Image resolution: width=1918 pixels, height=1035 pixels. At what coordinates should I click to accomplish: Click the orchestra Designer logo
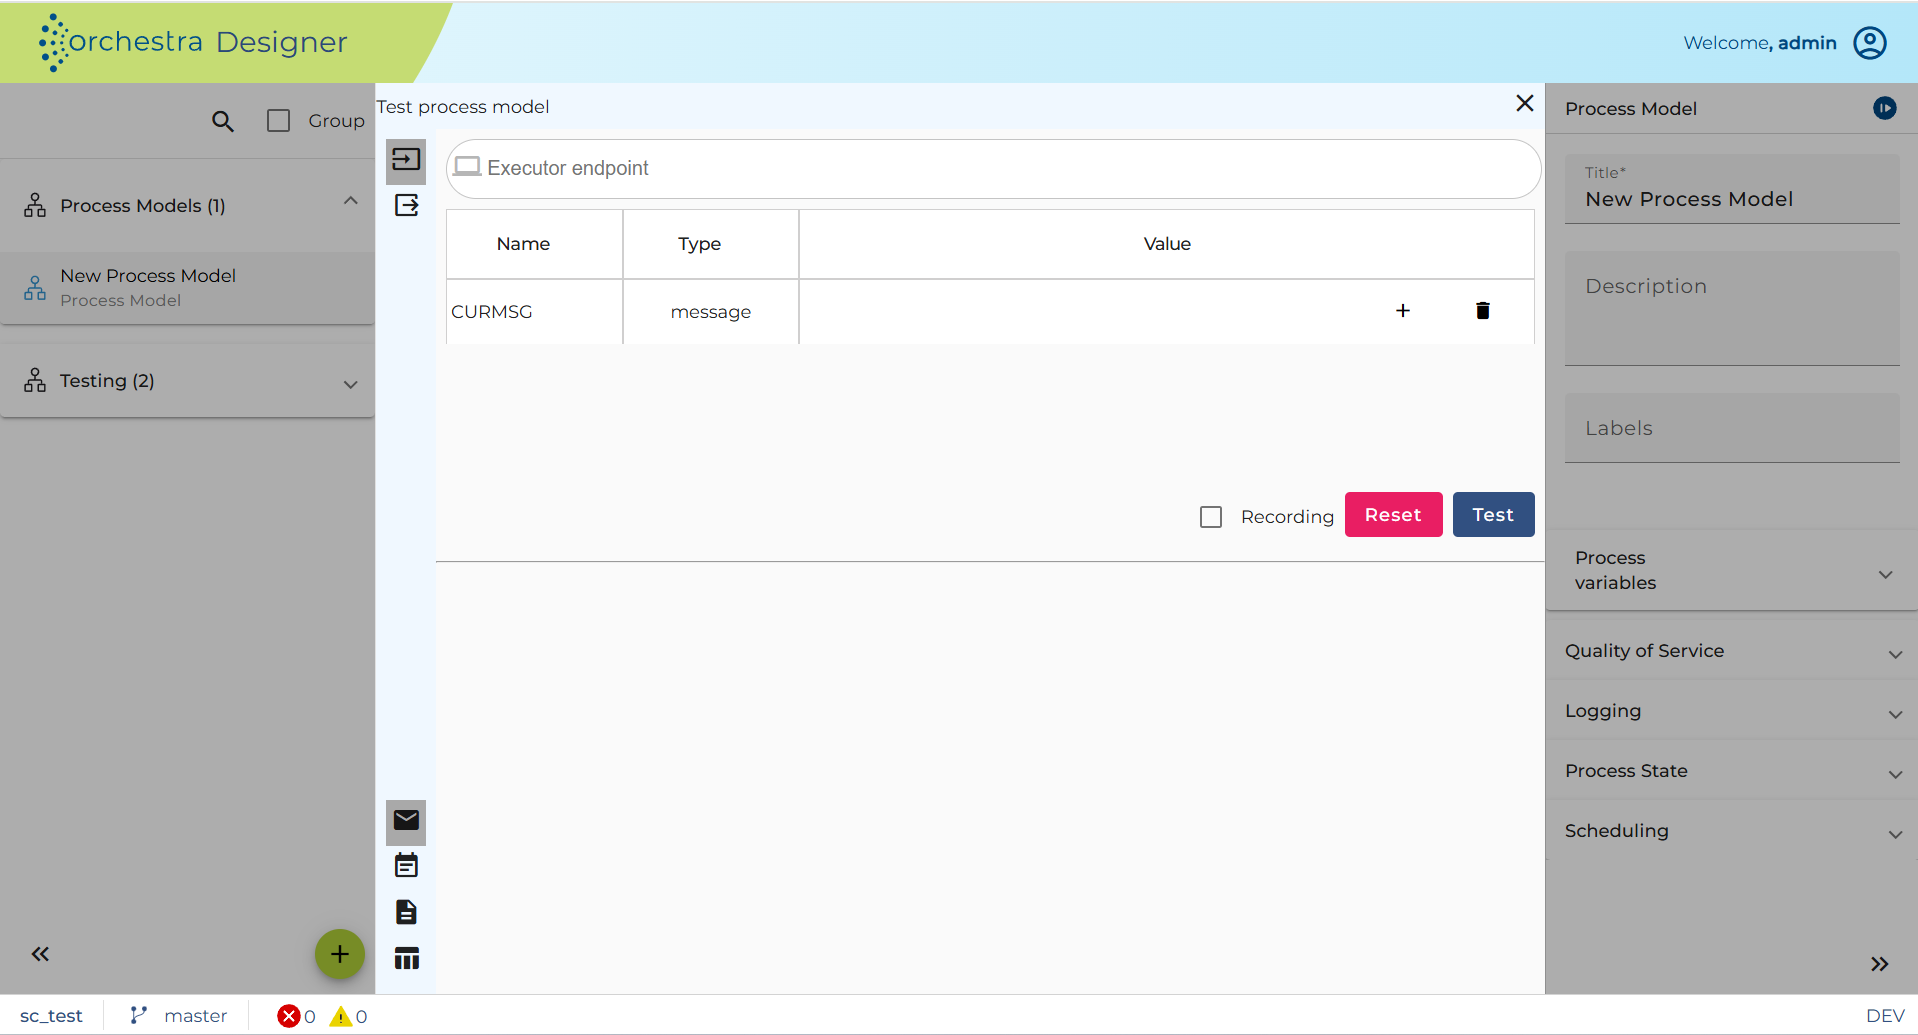tap(193, 42)
